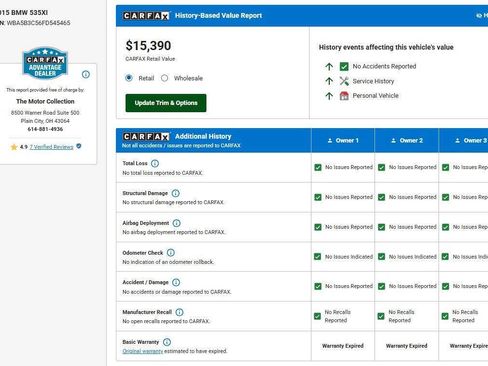Image resolution: width=488 pixels, height=366 pixels.
Task: Open info icon next to Structural Damage
Action: (x=175, y=193)
